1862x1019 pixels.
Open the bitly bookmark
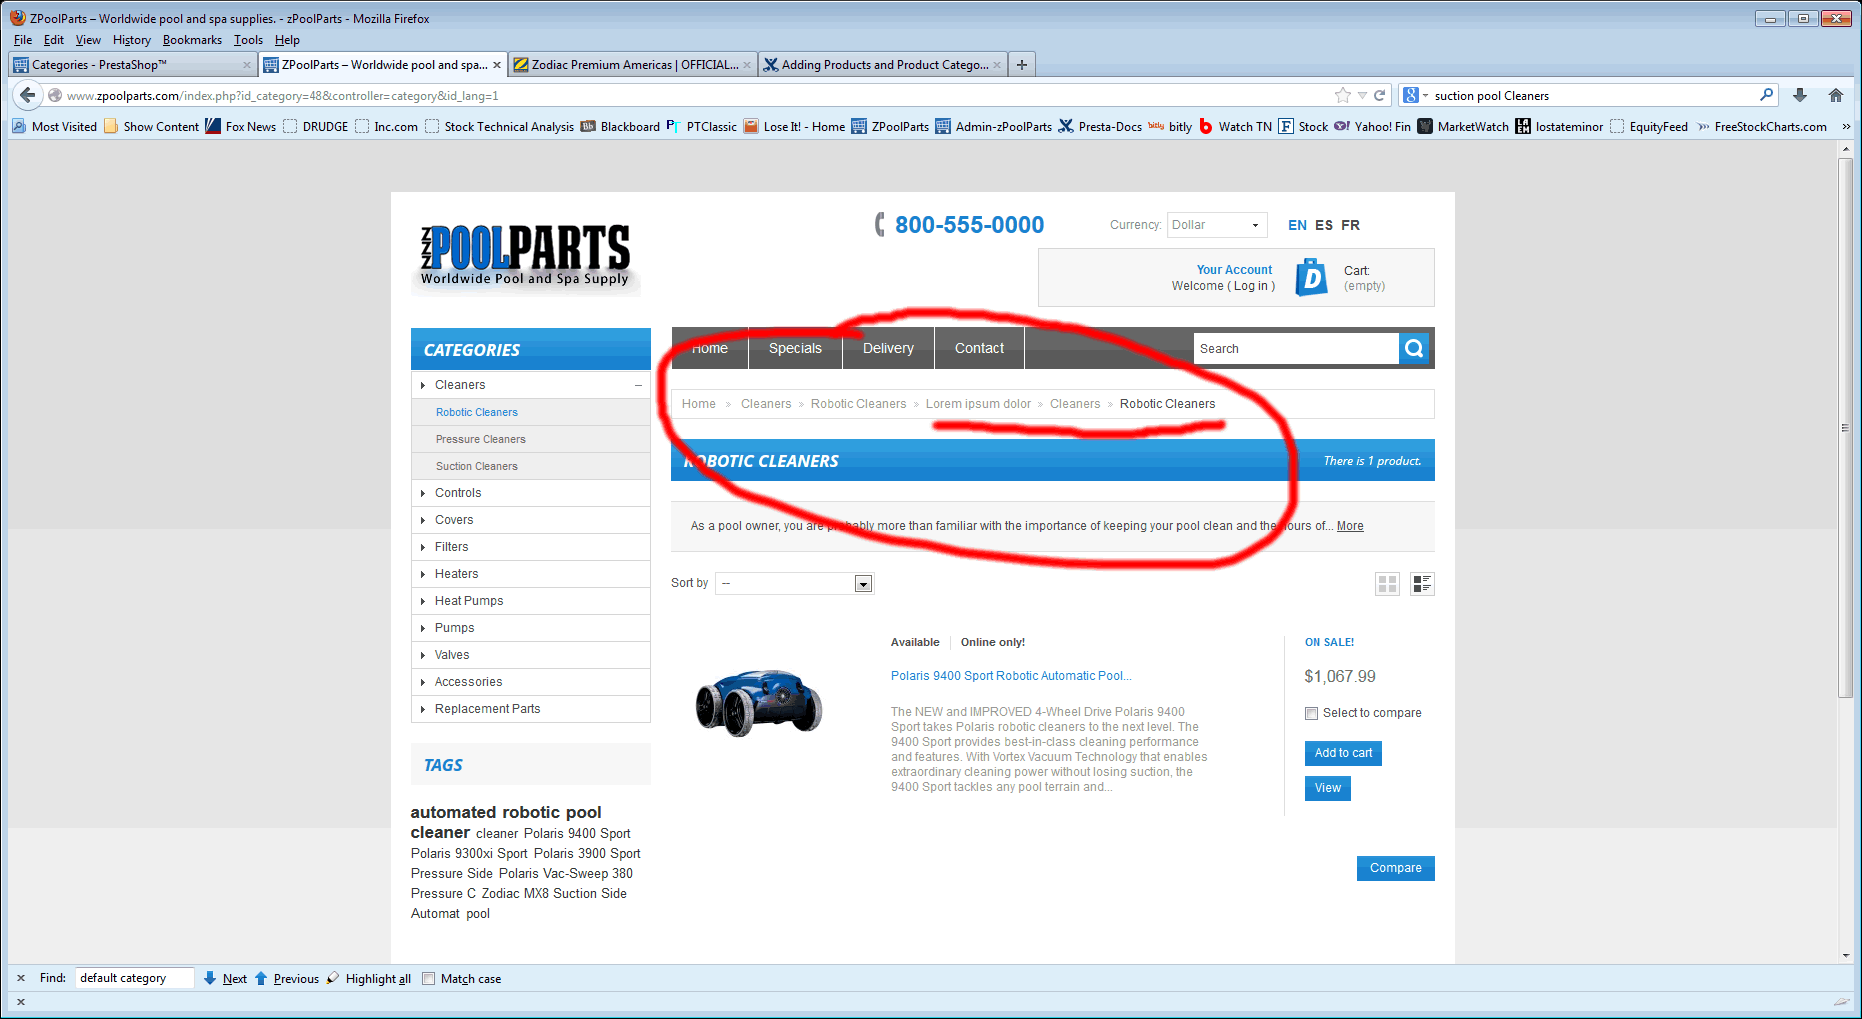click(1170, 126)
